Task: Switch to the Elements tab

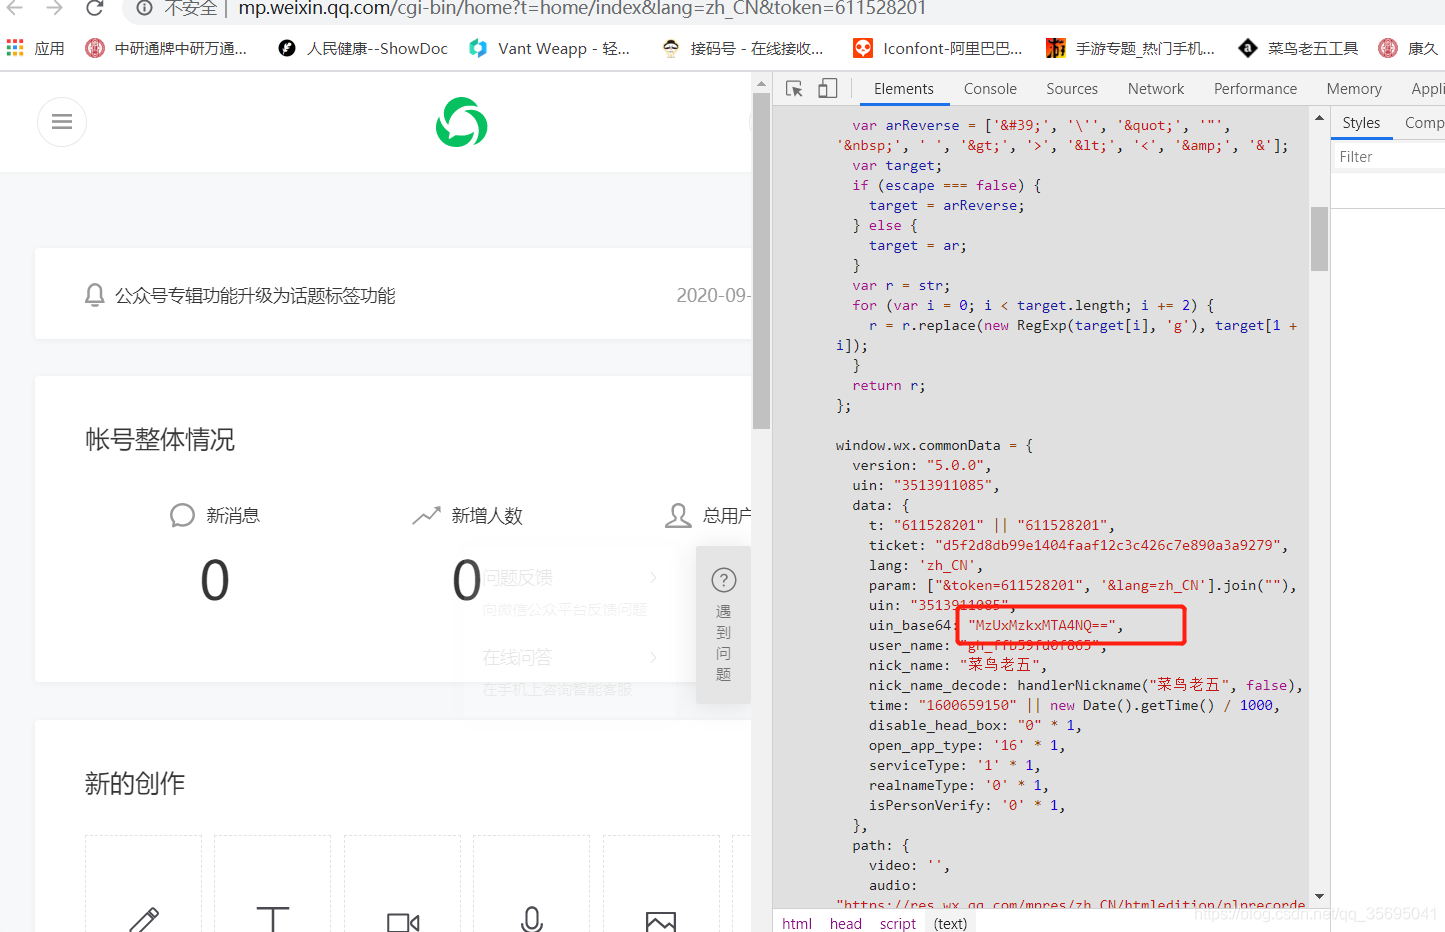Action: tap(904, 89)
